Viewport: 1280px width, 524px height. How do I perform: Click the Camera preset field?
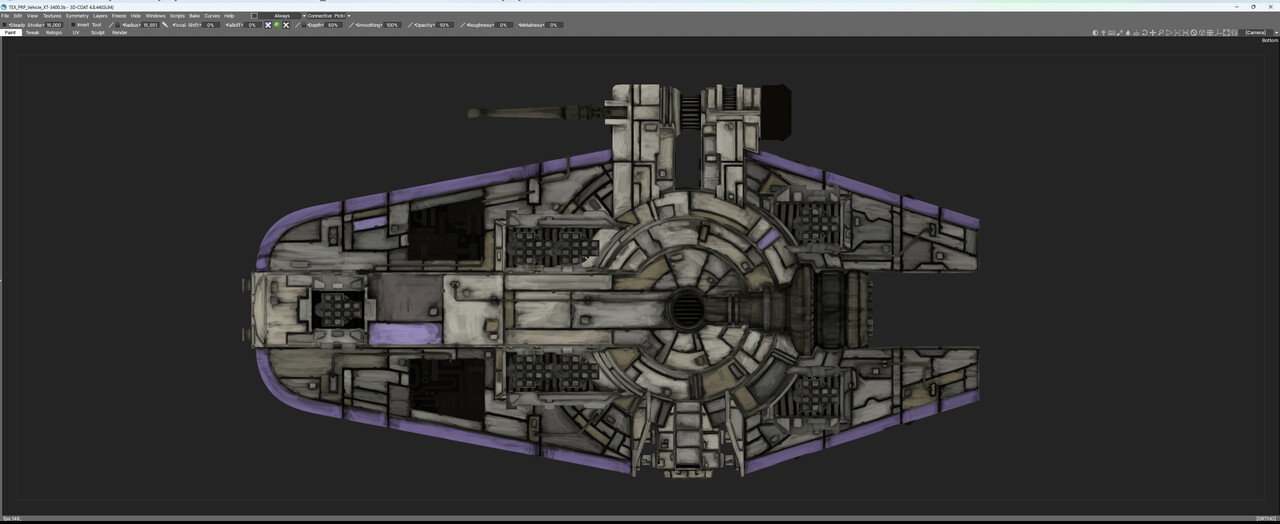coord(1256,33)
